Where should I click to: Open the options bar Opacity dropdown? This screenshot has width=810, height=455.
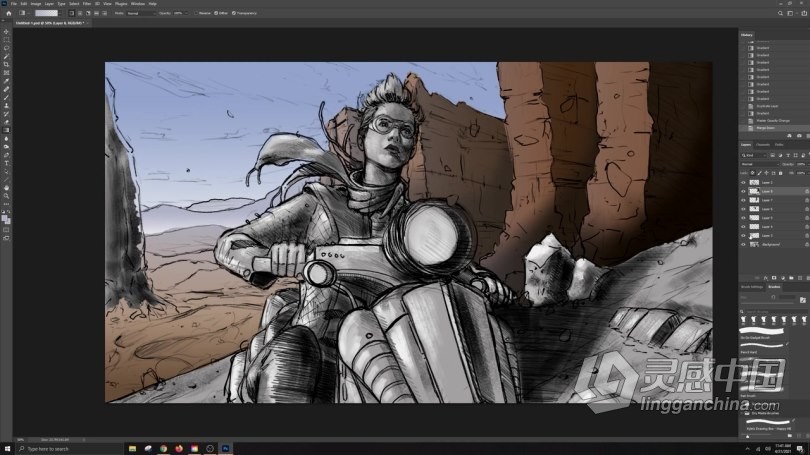point(186,13)
